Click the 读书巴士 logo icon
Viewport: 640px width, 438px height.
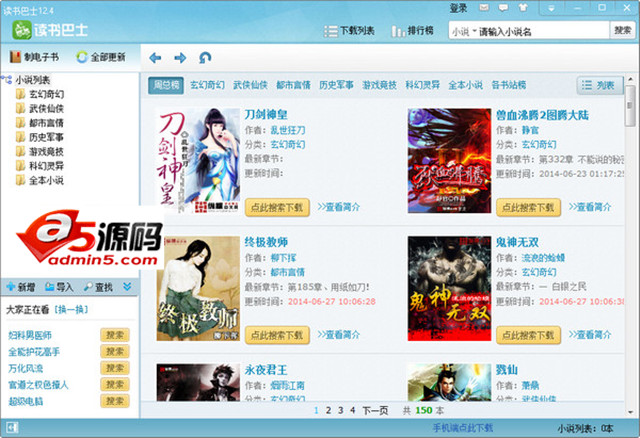tap(22, 30)
